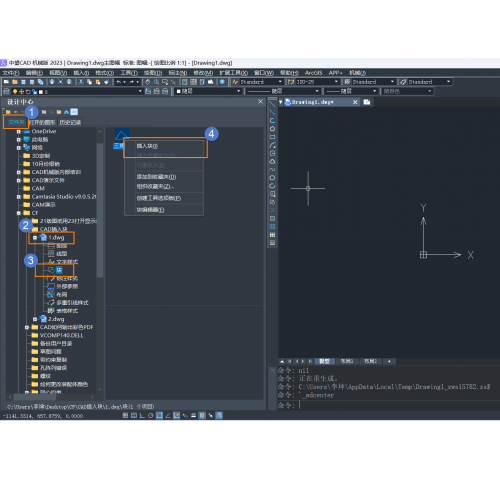Screen dimensions: 500x480
Task: Click the Cut scissors icon
Action: [81, 82]
